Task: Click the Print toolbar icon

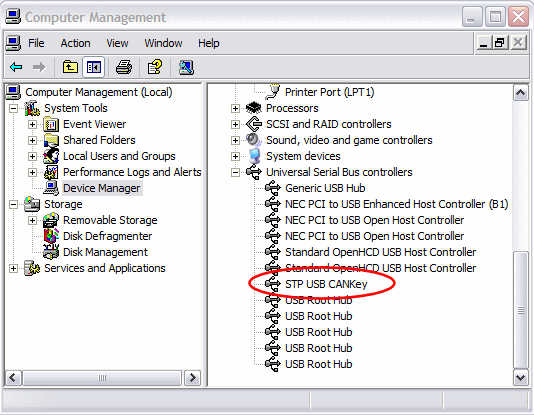Action: click(x=124, y=67)
